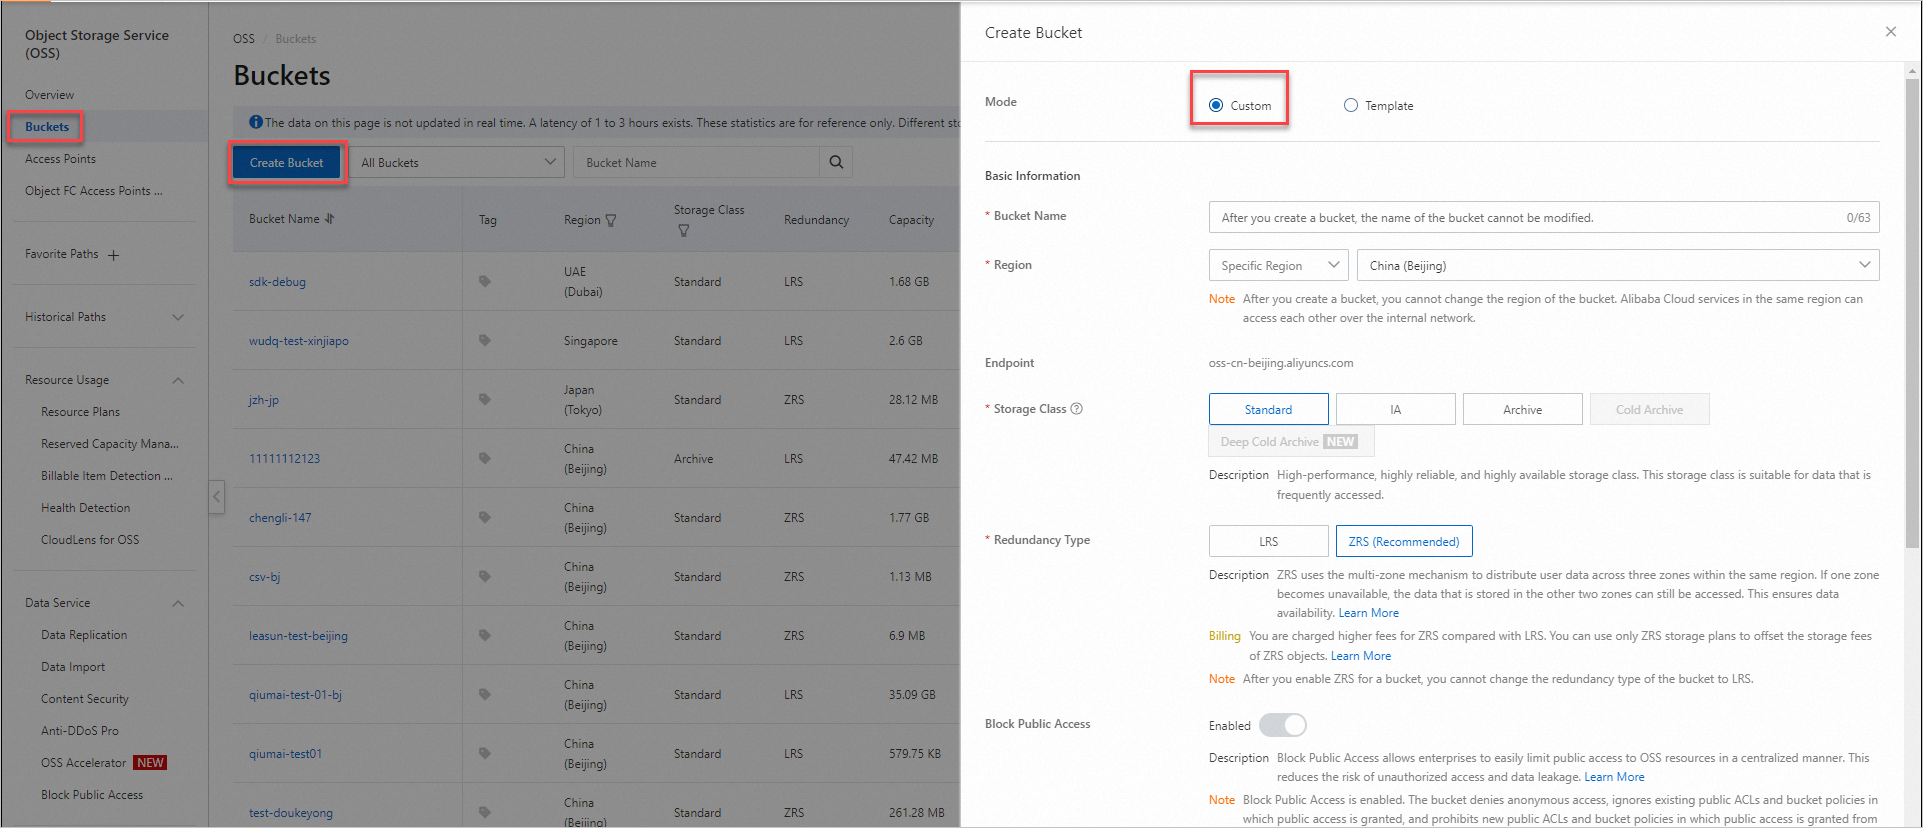Select the Custom mode radio button
The width and height of the screenshot is (1923, 828).
tap(1216, 105)
